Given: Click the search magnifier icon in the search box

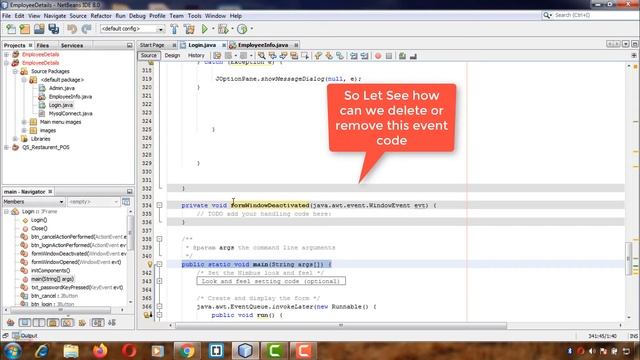Looking at the screenshot, I should (547, 15).
